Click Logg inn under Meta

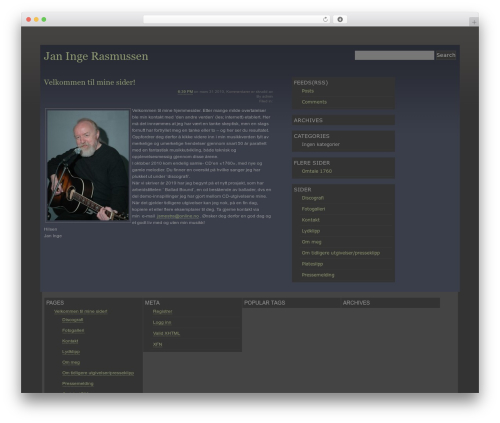click(x=162, y=322)
